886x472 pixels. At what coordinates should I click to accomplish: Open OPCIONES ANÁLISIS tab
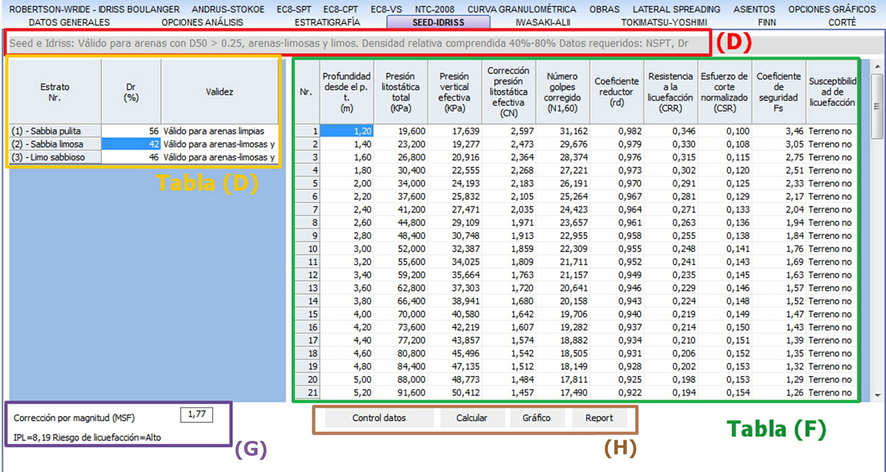(202, 23)
